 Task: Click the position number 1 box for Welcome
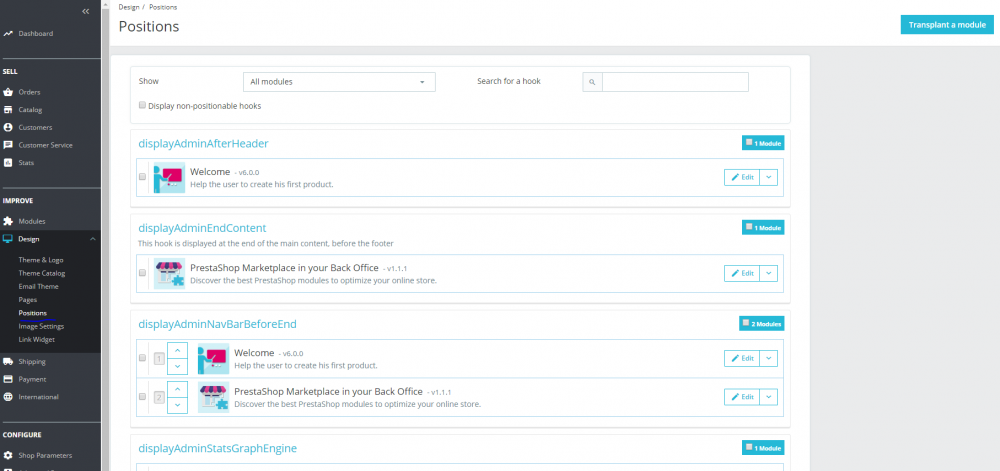point(159,359)
